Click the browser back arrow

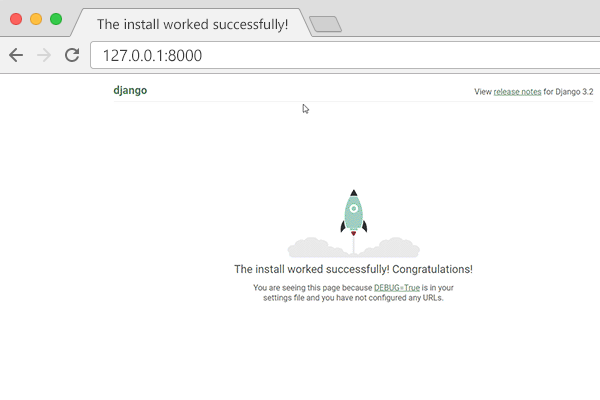pyautogui.click(x=16, y=55)
